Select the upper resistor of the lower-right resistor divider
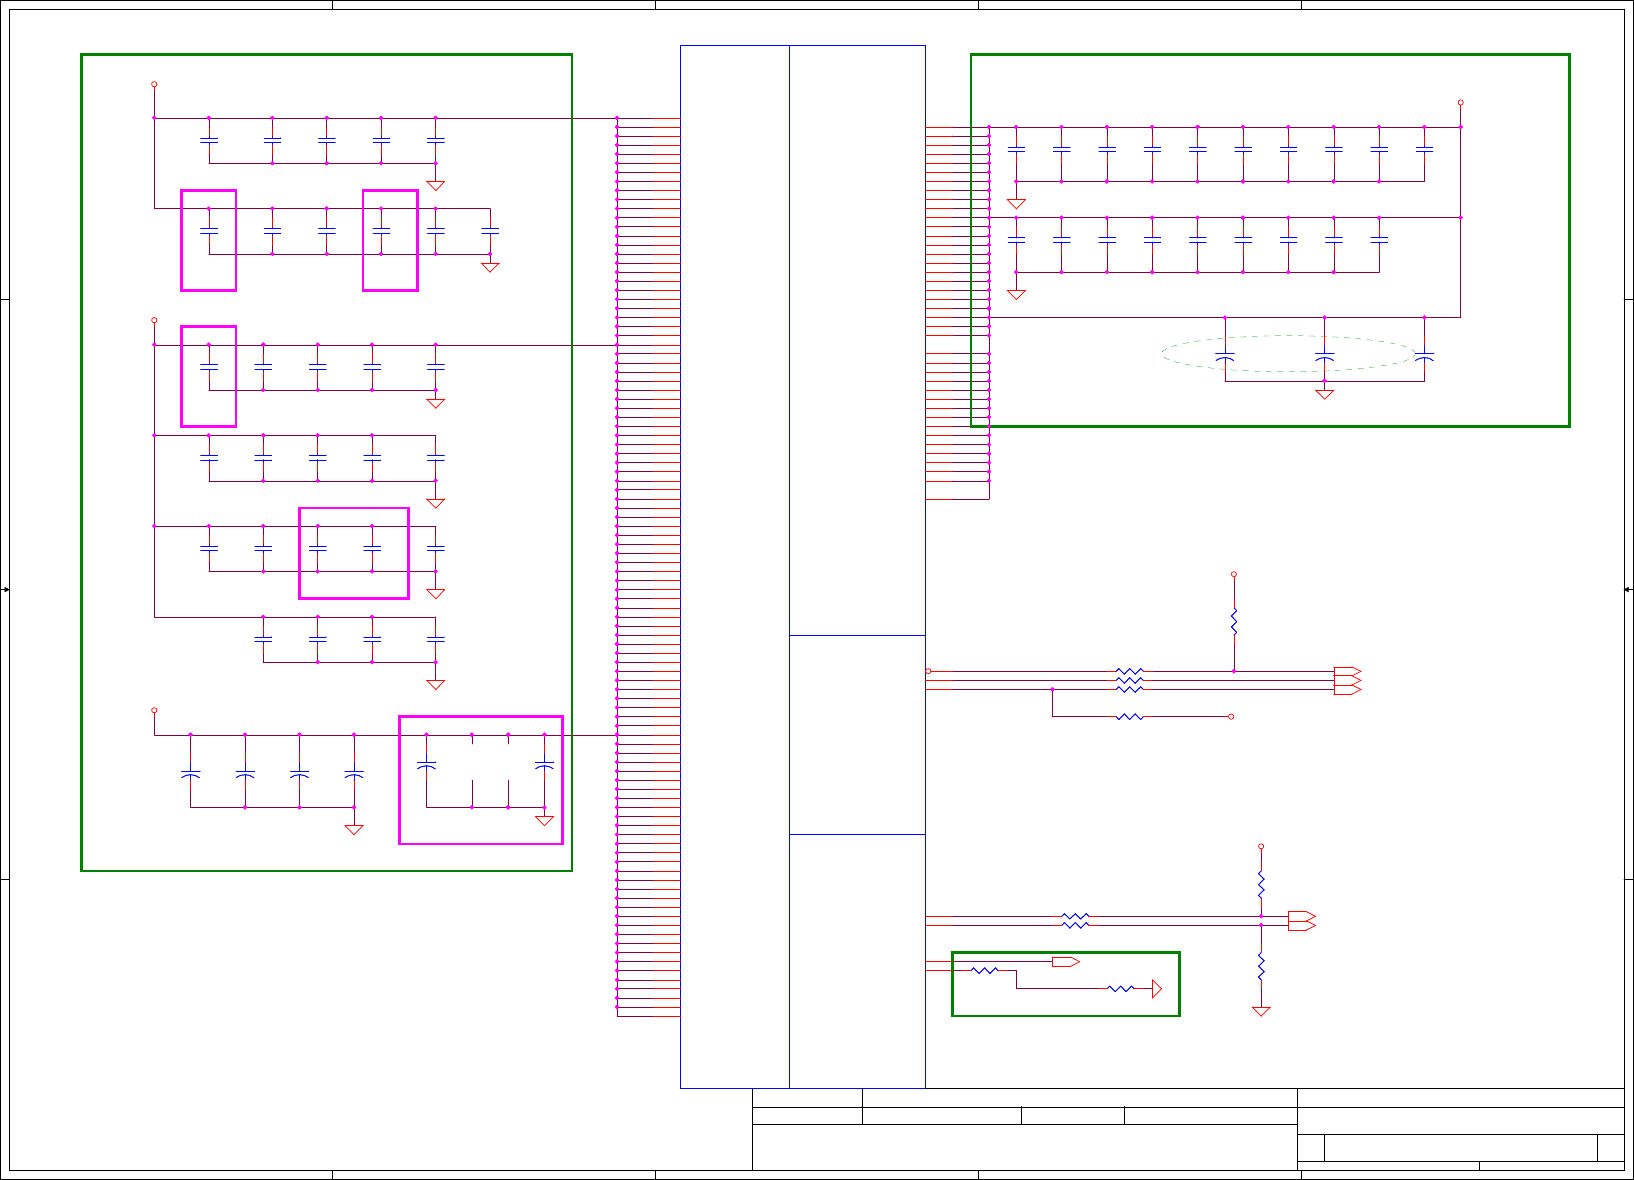 pos(1261,885)
